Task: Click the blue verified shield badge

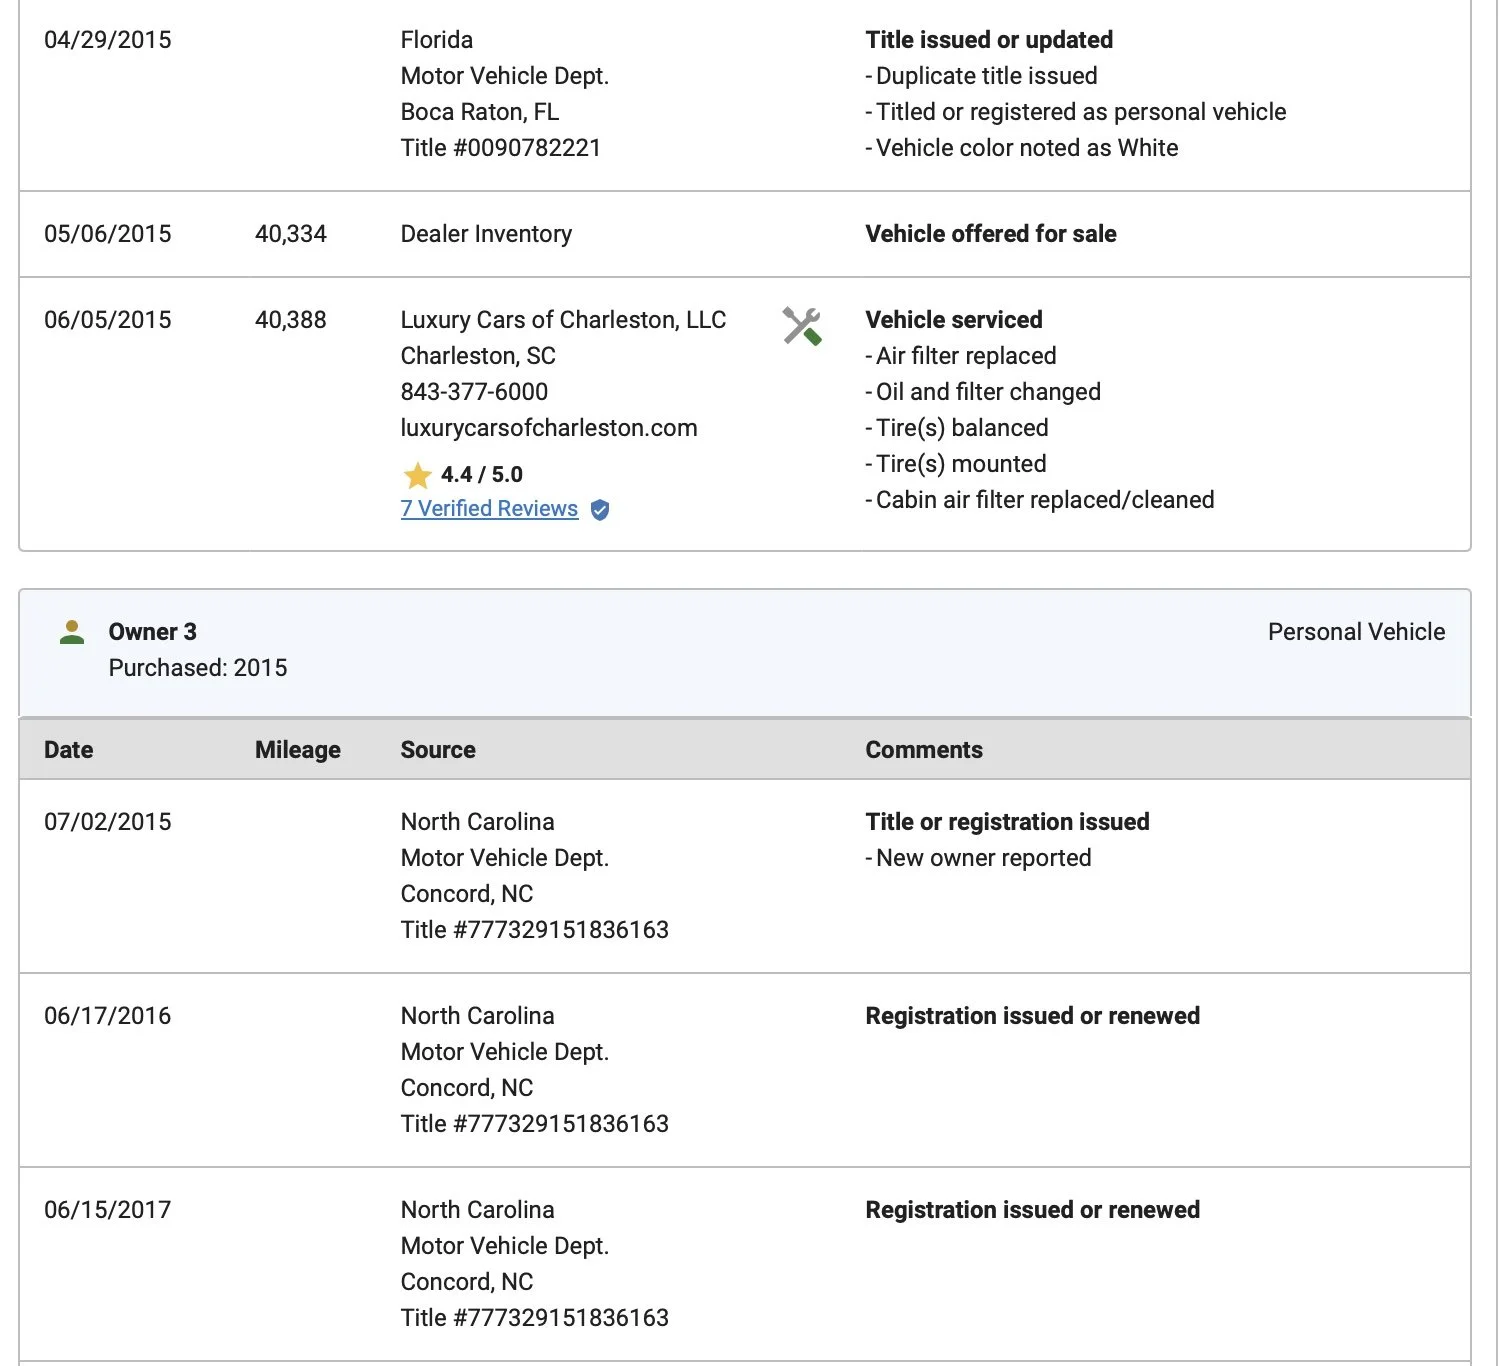Action: coord(600,510)
